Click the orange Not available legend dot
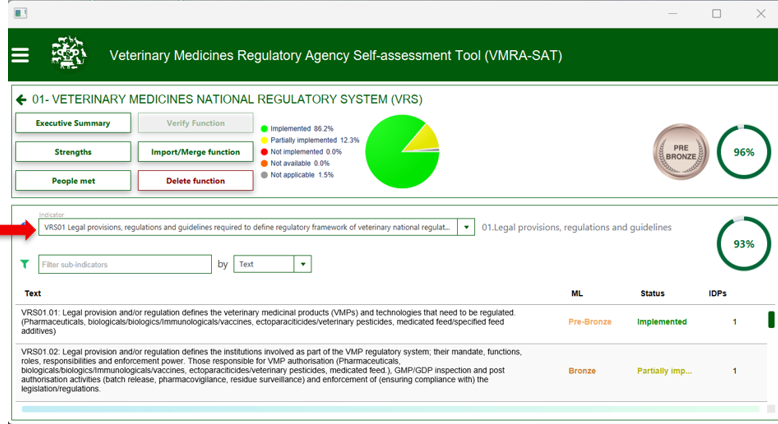Image resolution: width=778 pixels, height=424 pixels. [x=264, y=163]
